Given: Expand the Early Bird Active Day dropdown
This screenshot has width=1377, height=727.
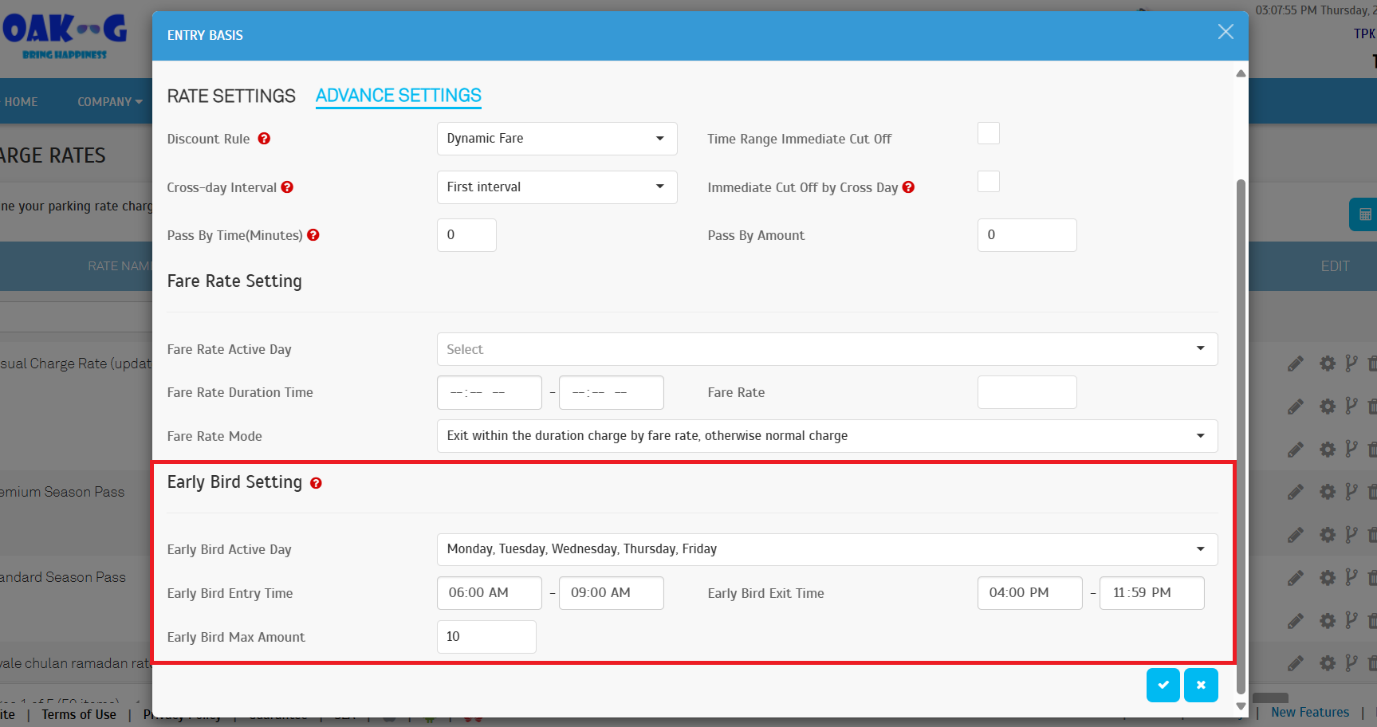Looking at the screenshot, I should (827, 549).
